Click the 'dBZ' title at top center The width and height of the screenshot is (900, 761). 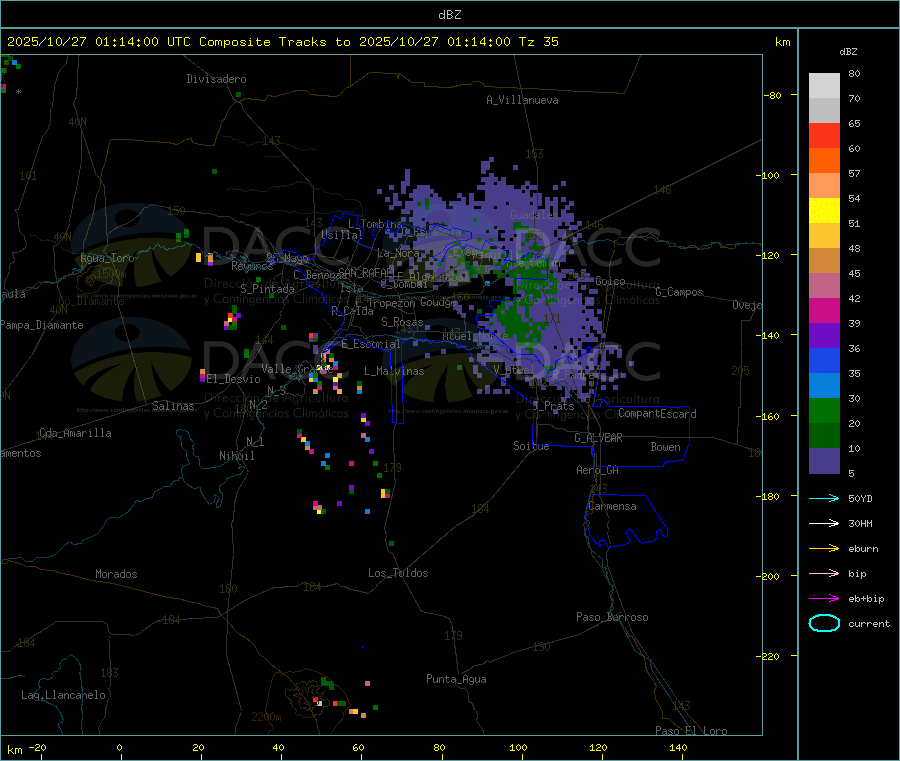coord(449,15)
